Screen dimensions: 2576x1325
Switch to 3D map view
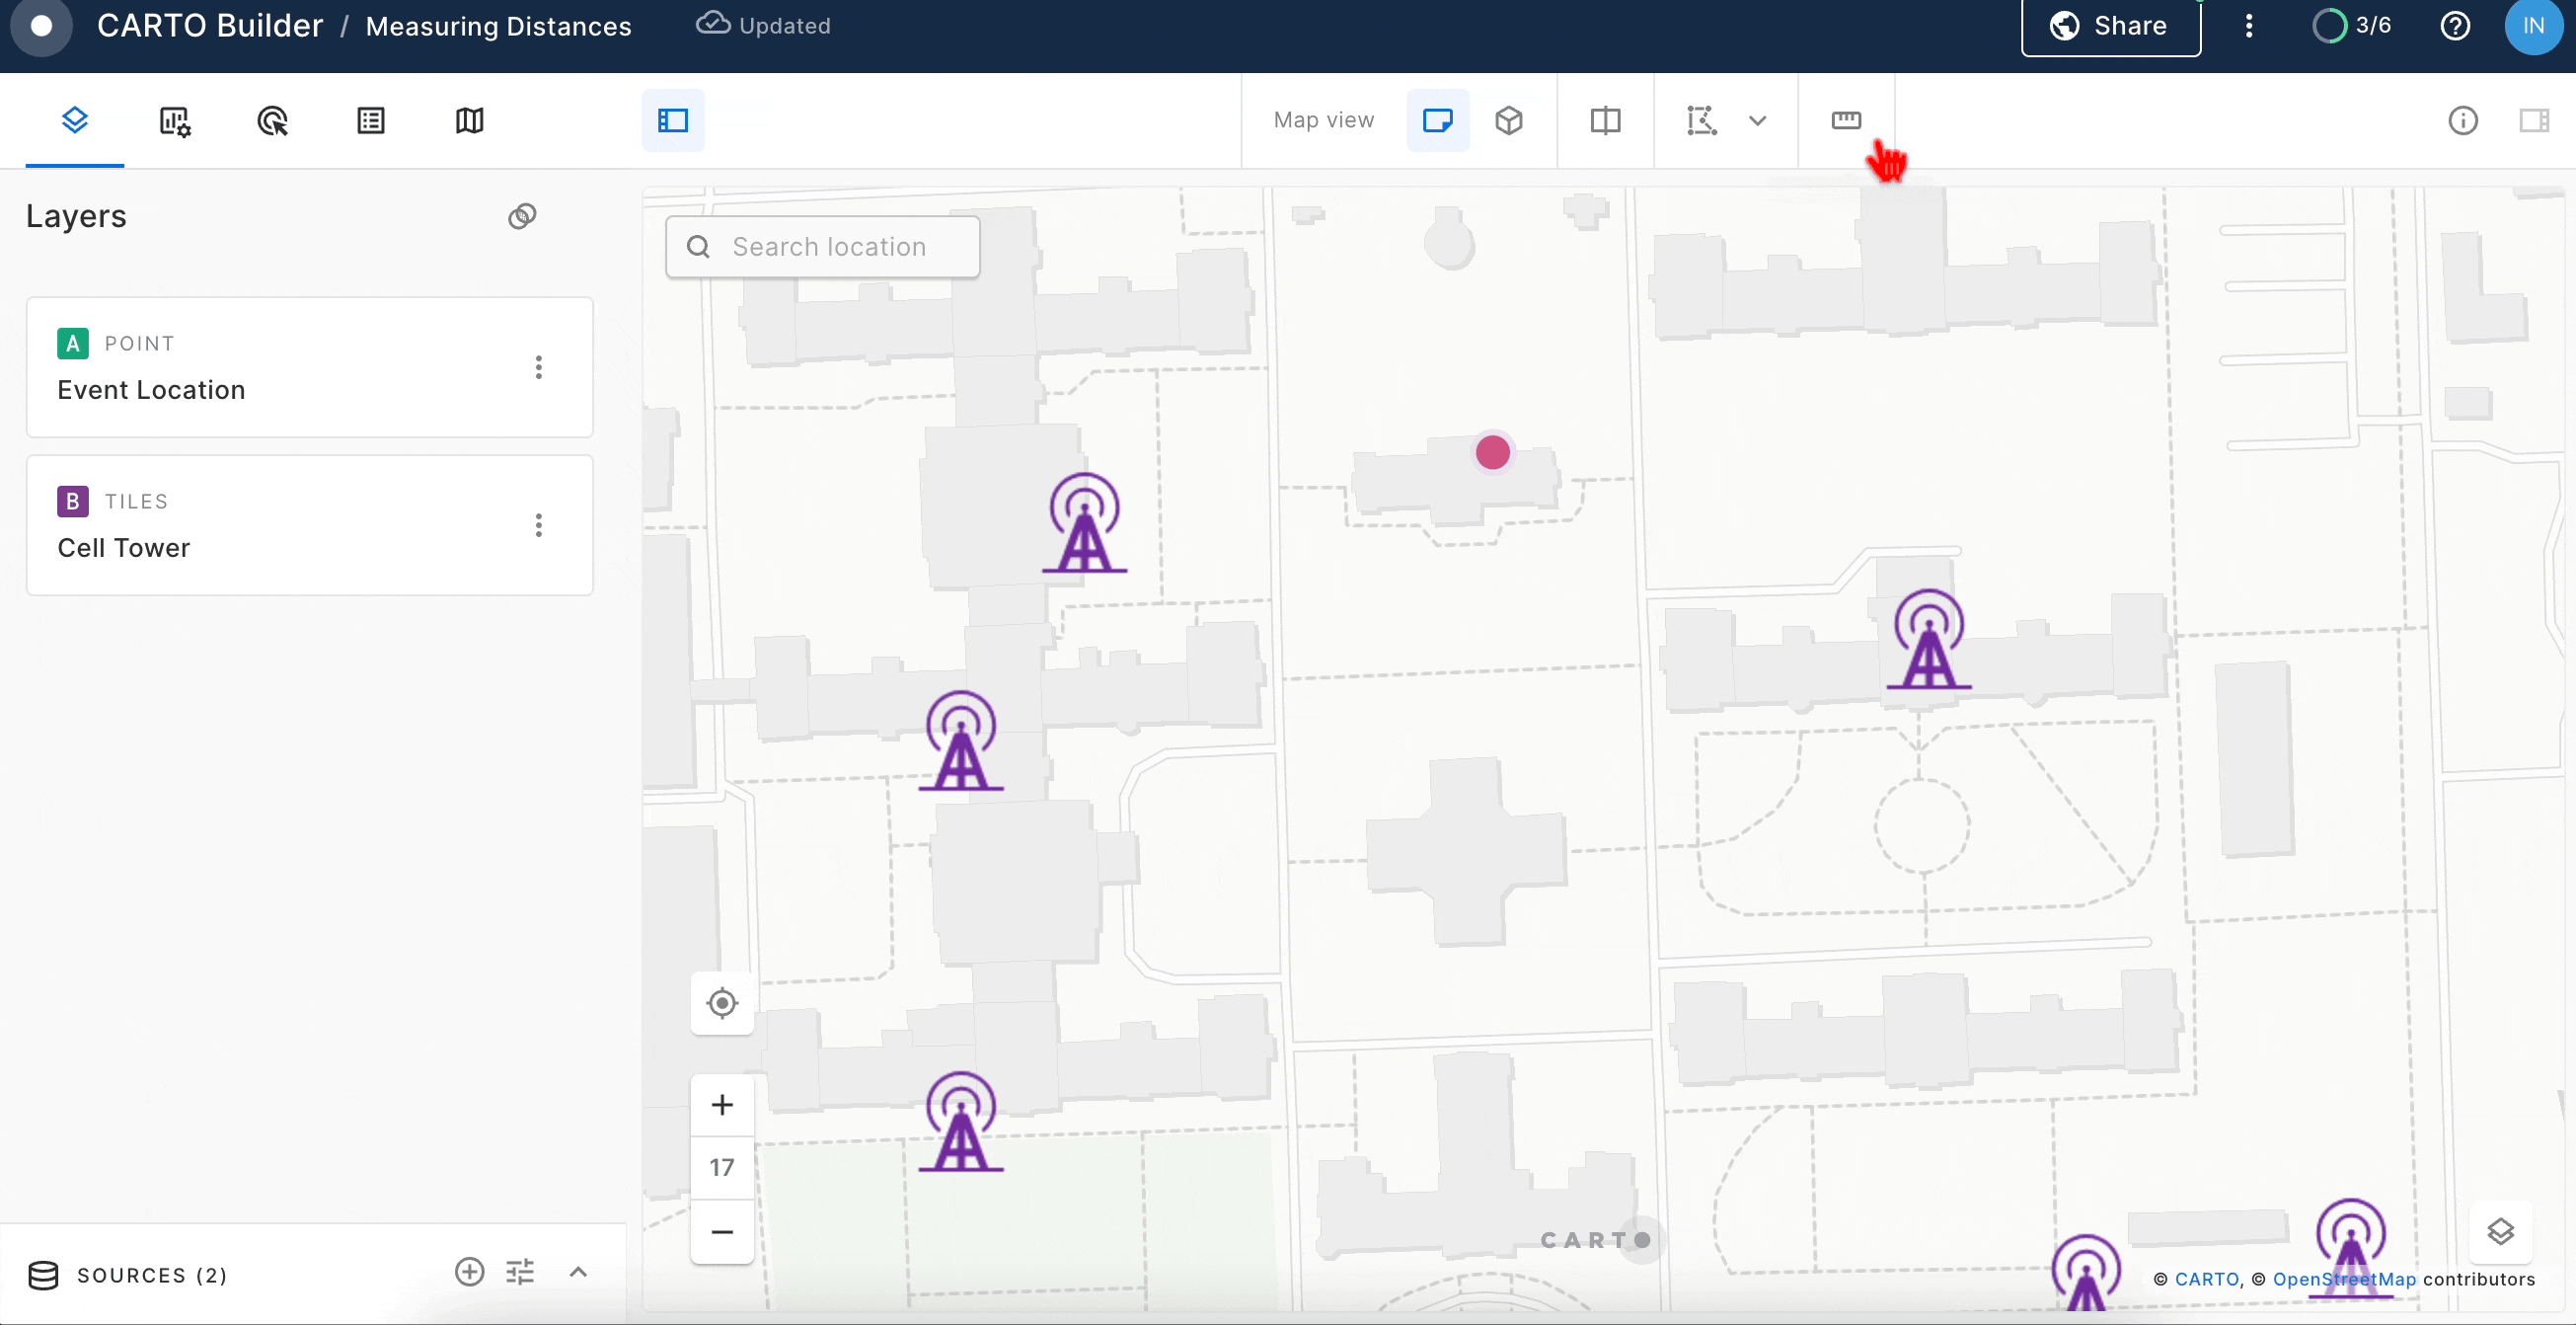[x=1508, y=121]
